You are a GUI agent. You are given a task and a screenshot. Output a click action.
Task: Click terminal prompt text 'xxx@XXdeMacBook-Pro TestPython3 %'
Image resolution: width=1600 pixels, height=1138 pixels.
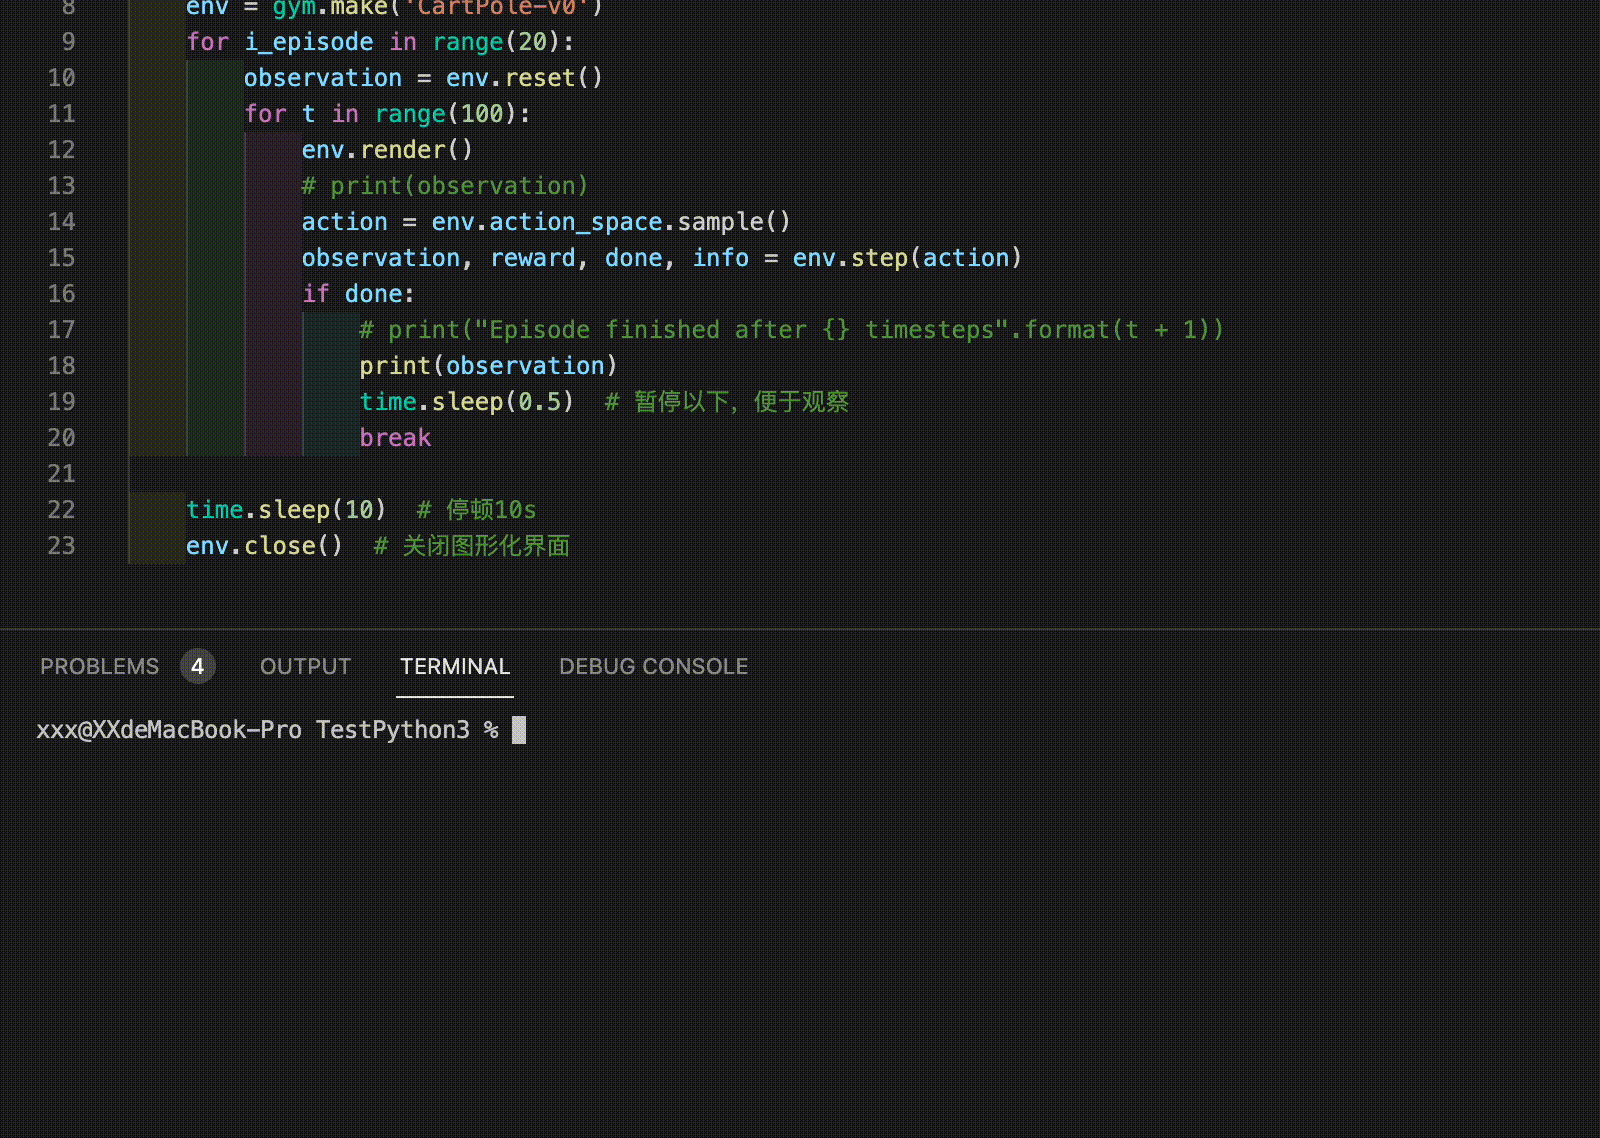pyautogui.click(x=267, y=730)
